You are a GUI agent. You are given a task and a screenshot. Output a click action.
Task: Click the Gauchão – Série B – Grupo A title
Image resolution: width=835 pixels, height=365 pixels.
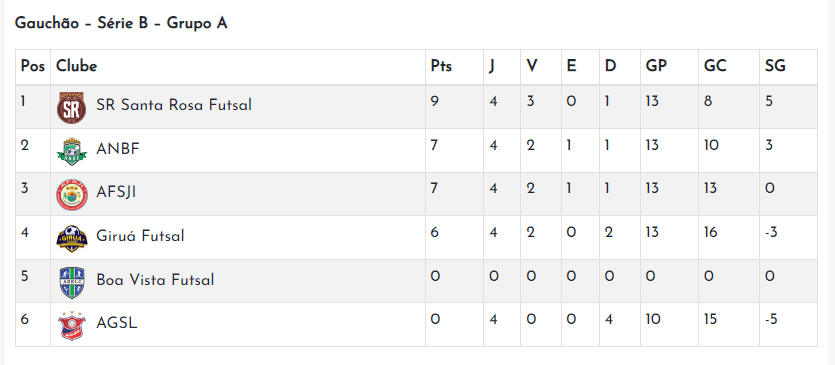click(121, 23)
